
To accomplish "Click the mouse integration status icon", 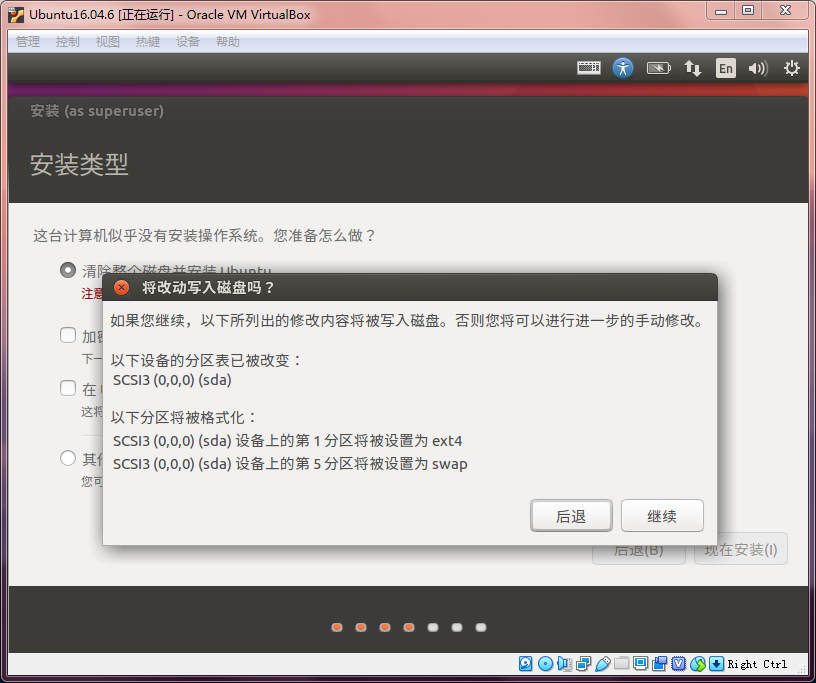I will coord(698,663).
